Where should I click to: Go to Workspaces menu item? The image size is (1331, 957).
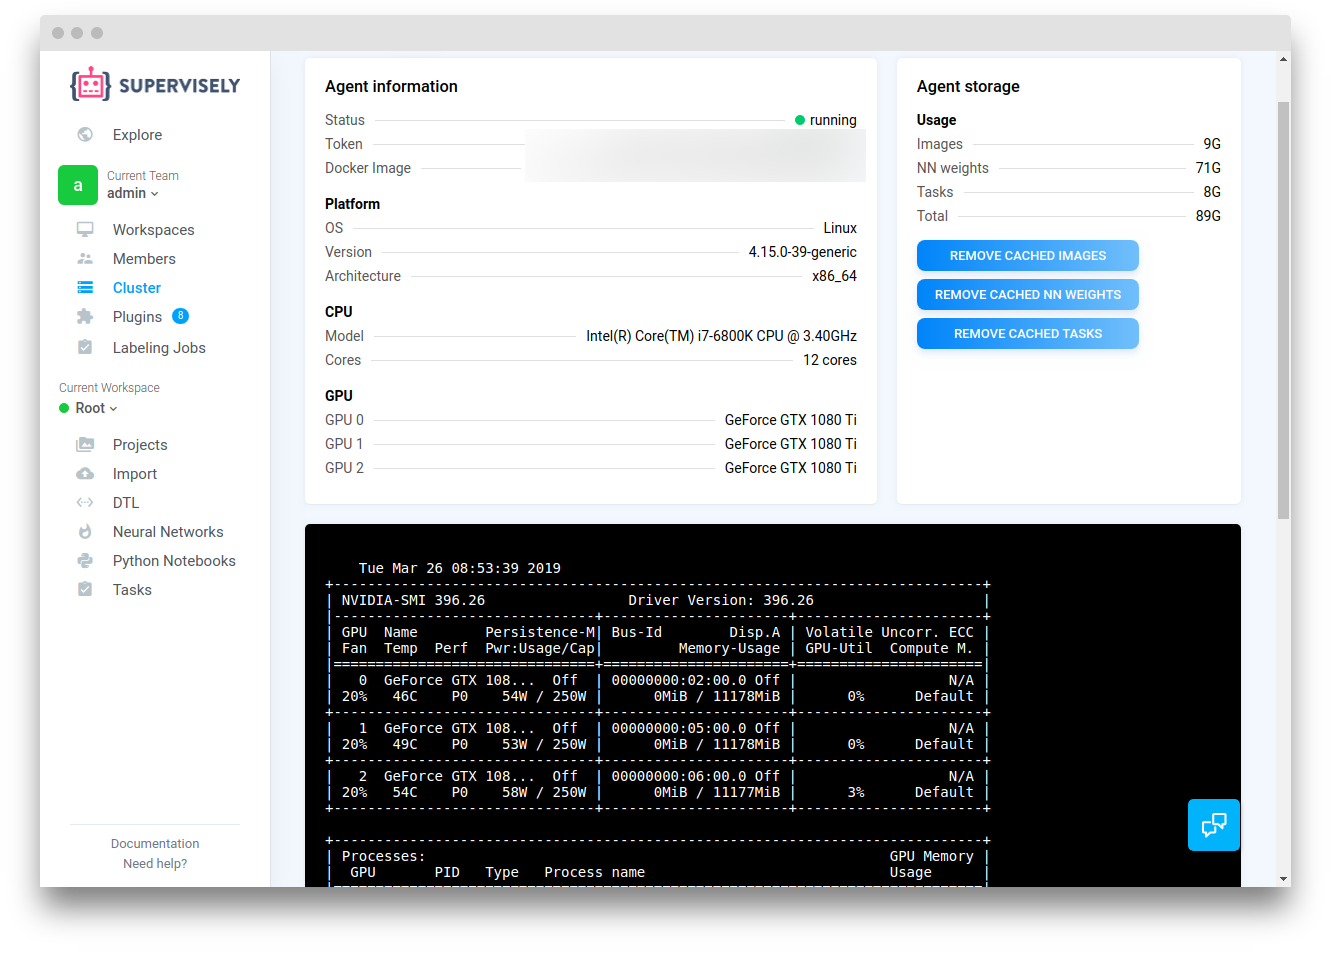[x=153, y=230]
